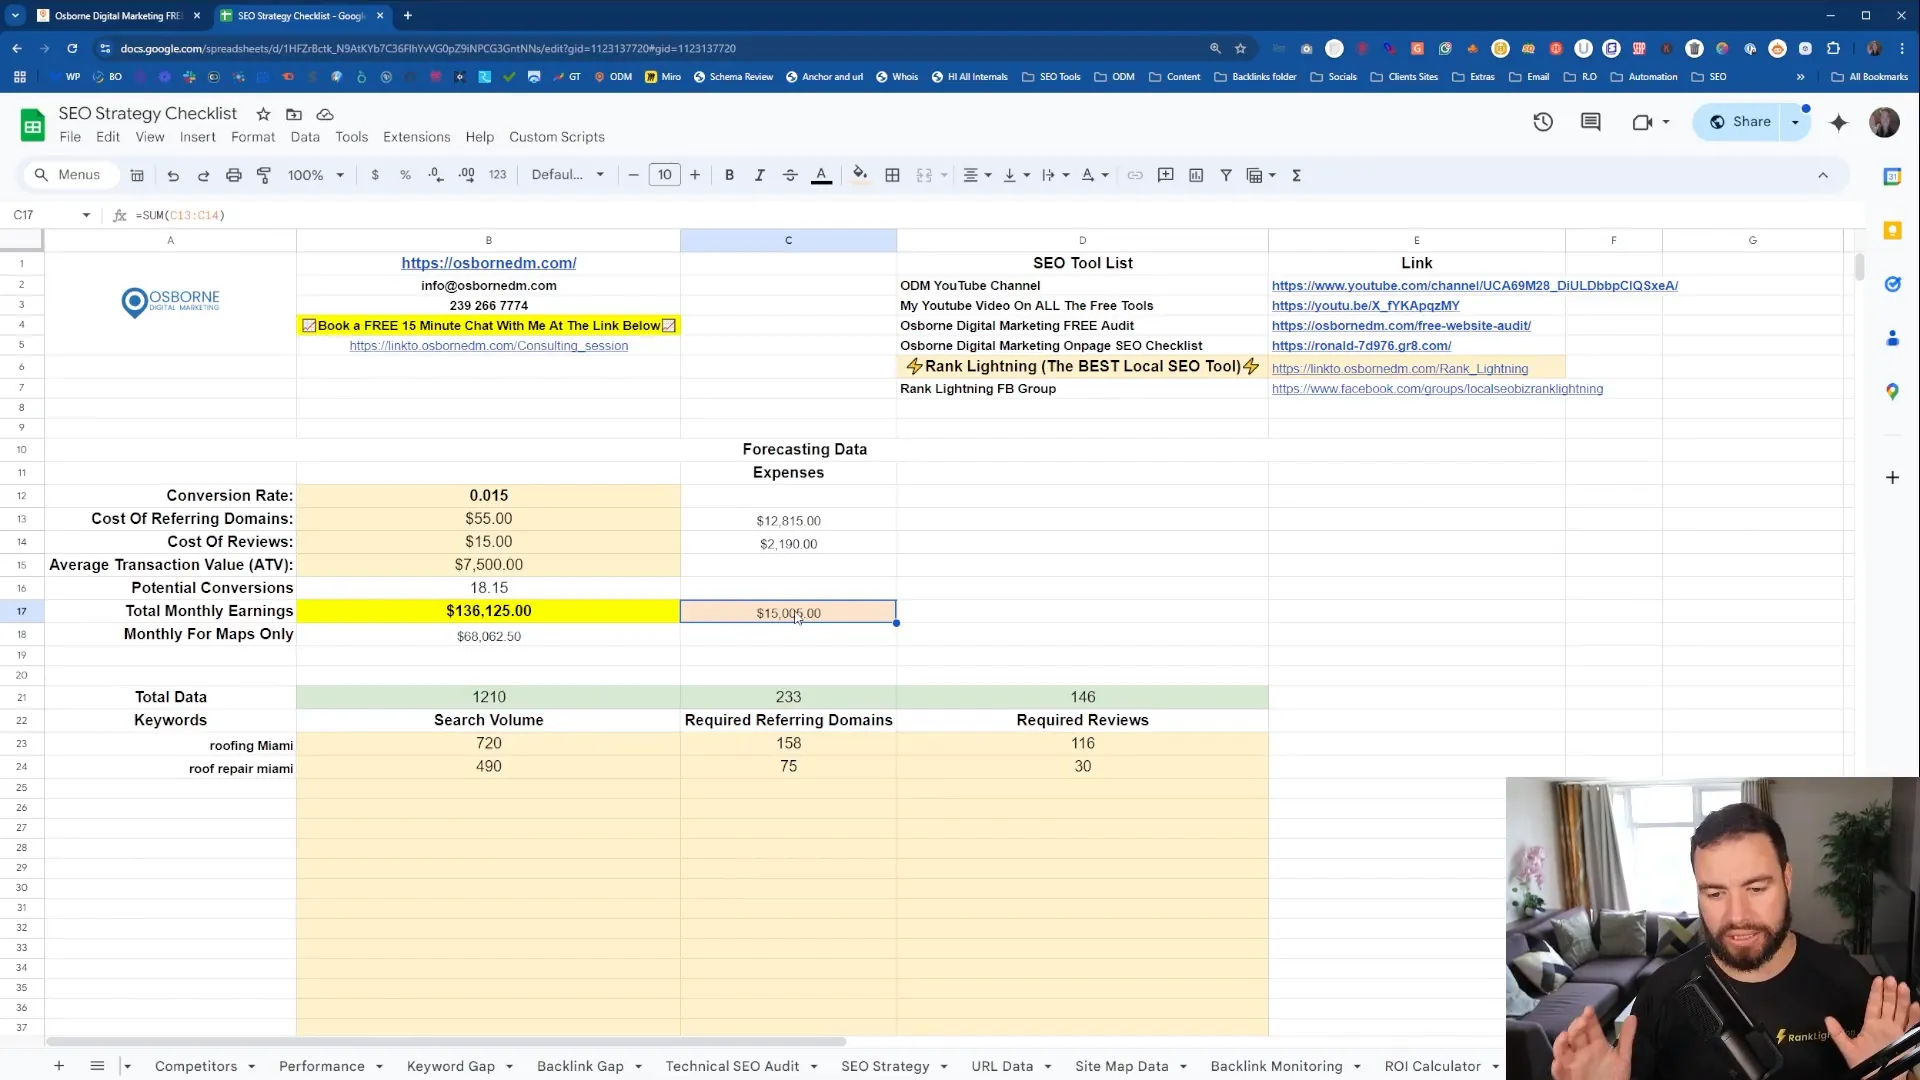The height and width of the screenshot is (1080, 1920).
Task: Open horizontal align dropdown
Action: (x=977, y=175)
